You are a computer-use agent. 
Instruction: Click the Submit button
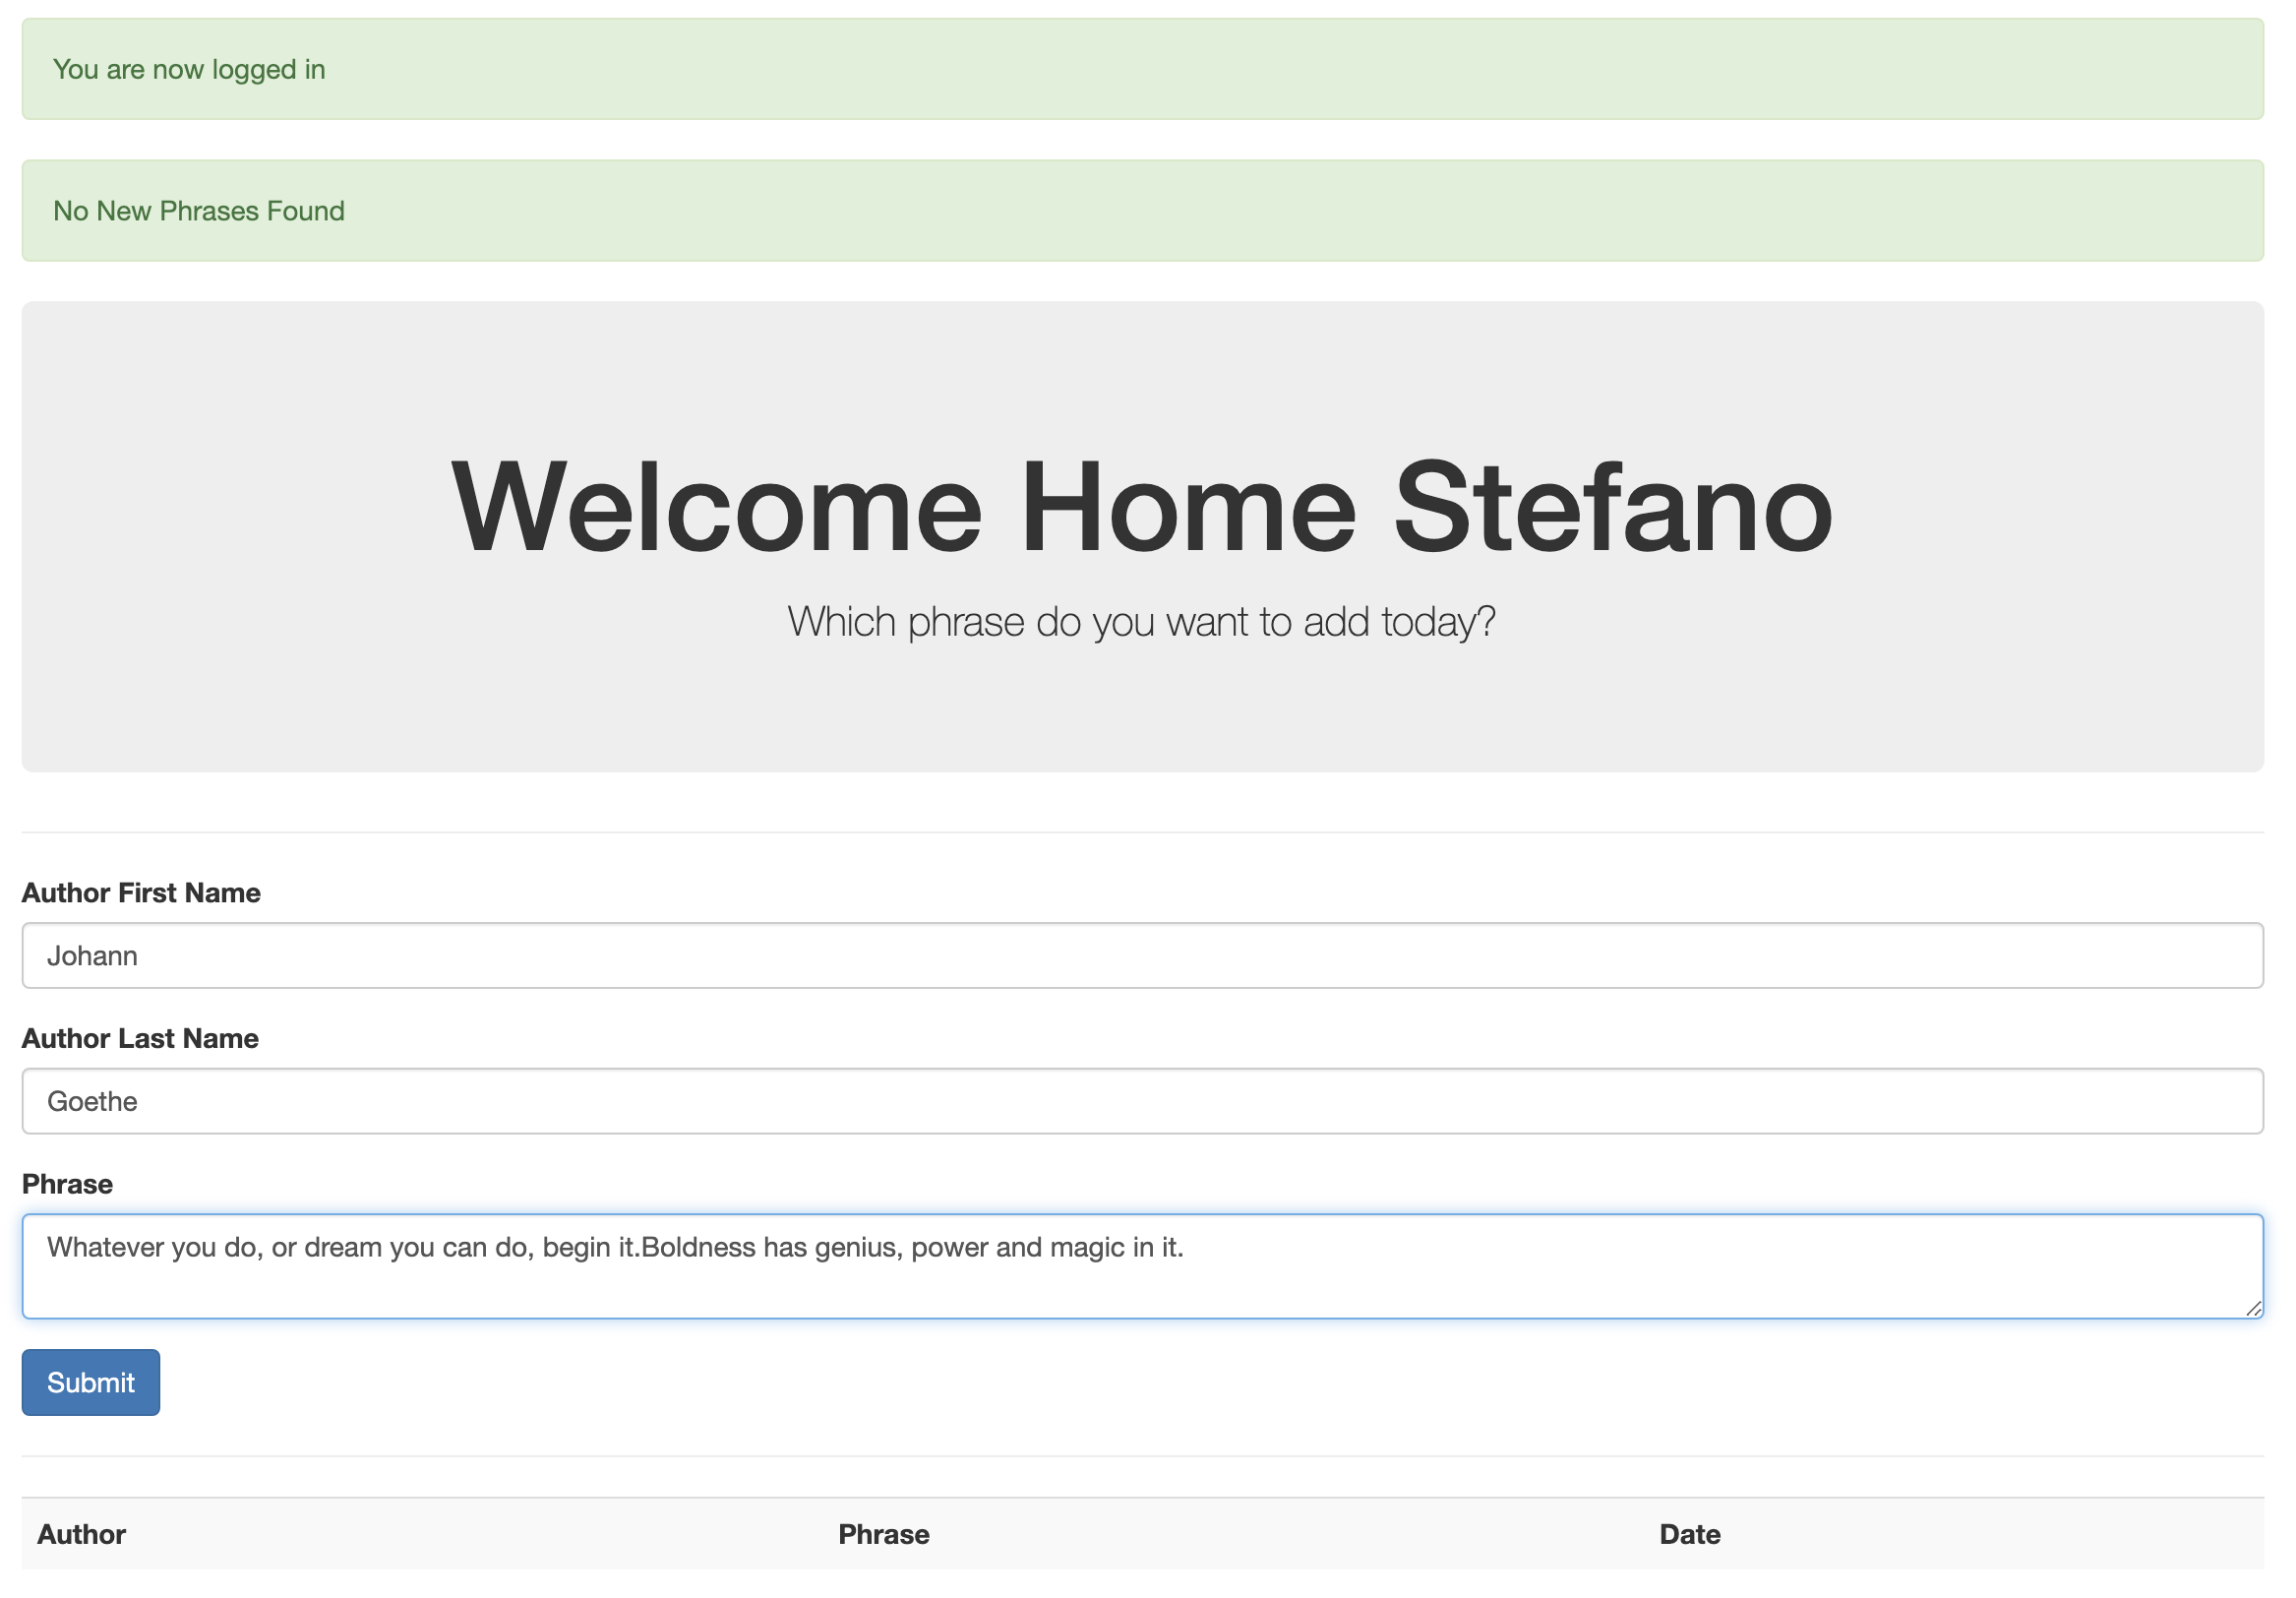point(91,1382)
